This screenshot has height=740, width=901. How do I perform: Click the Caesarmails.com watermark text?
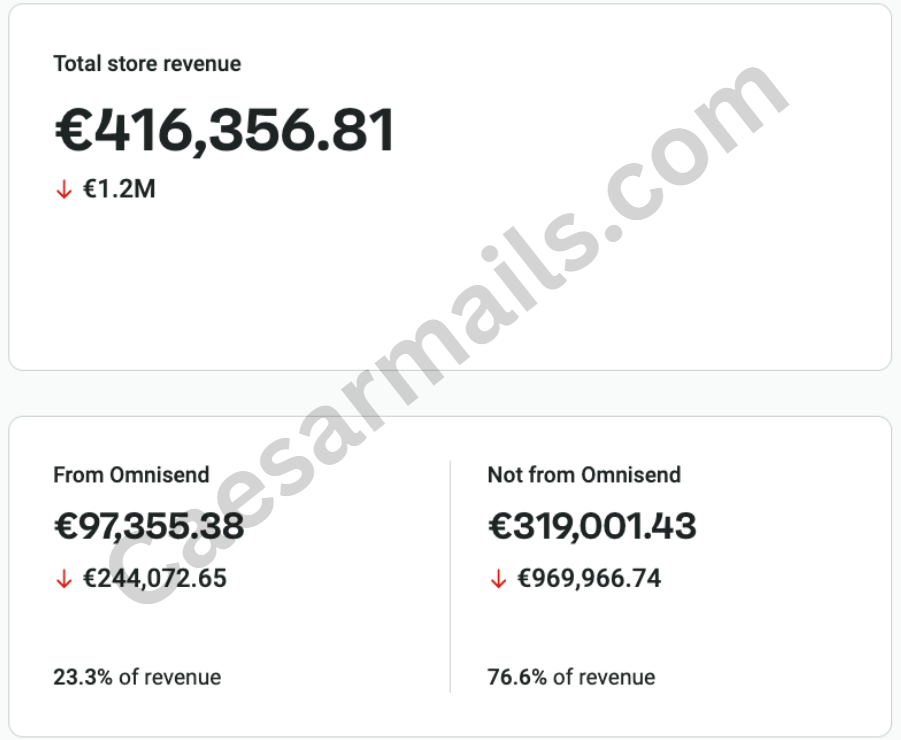pos(450,330)
